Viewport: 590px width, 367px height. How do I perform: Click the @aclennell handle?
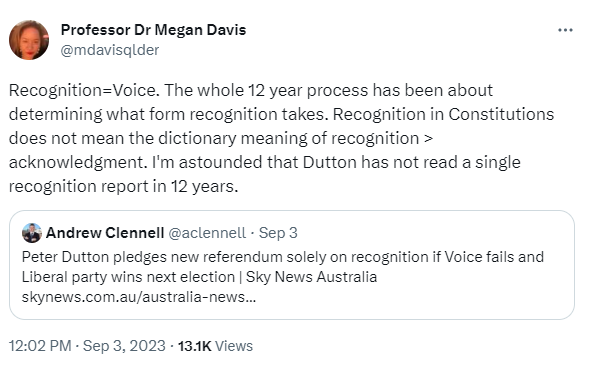point(207,233)
